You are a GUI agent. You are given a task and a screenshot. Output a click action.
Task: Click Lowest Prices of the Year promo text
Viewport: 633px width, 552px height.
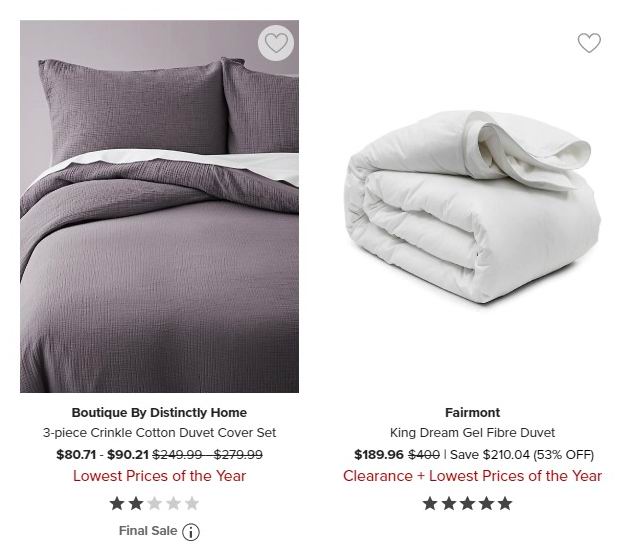pos(159,476)
